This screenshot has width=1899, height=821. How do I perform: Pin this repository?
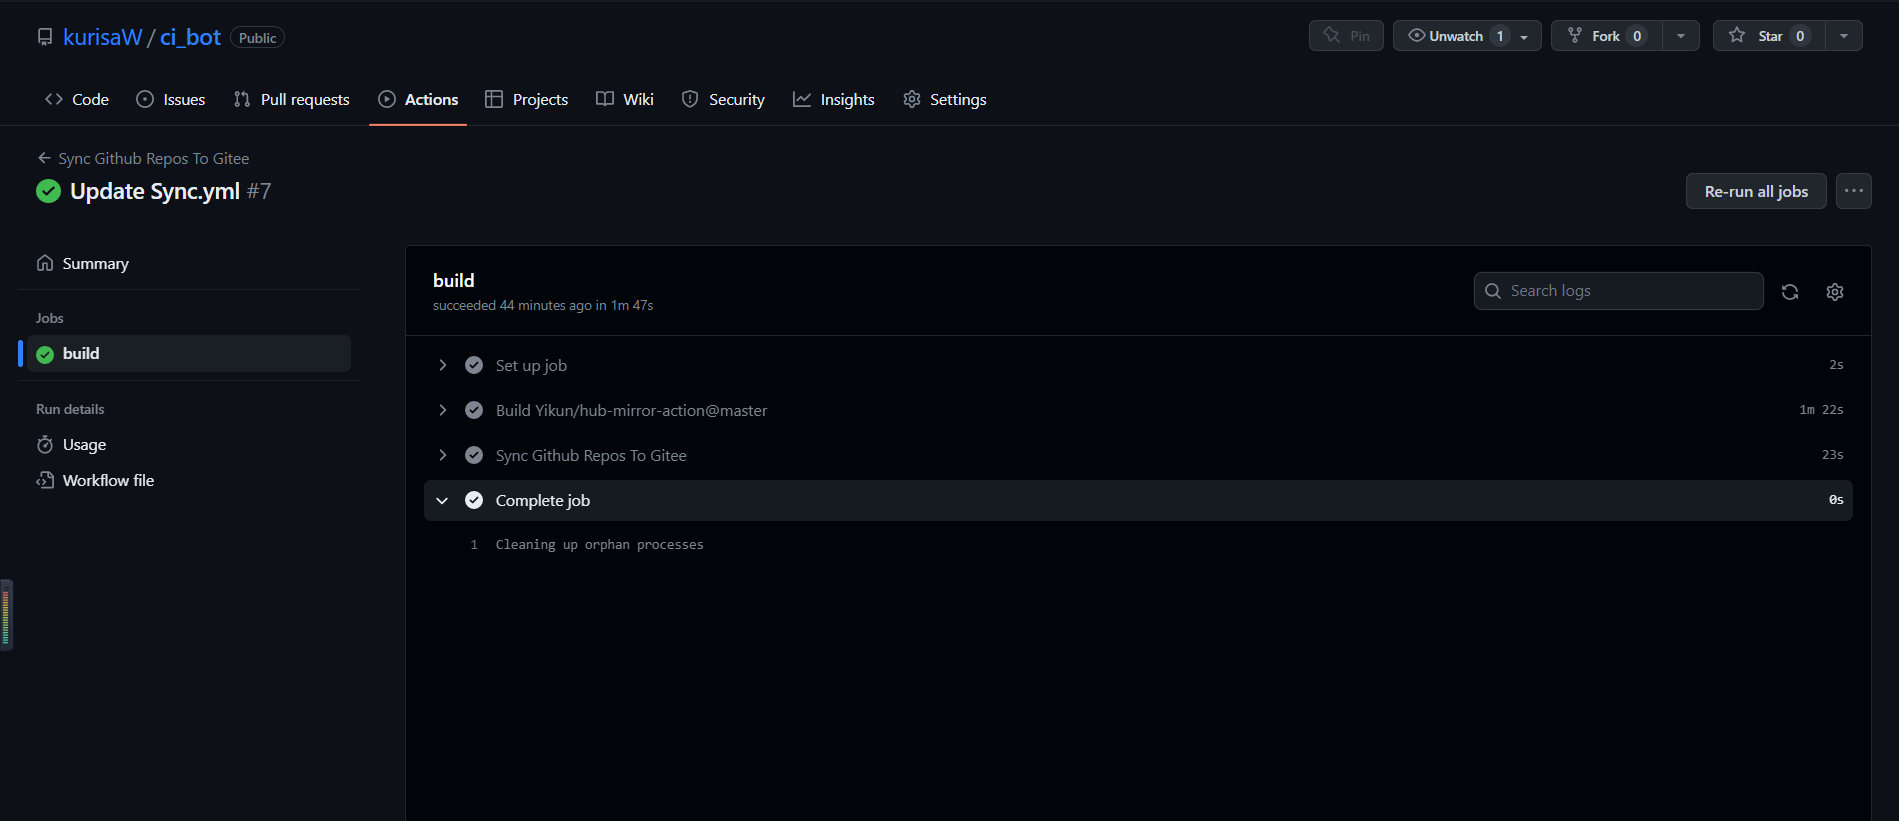[x=1346, y=36]
